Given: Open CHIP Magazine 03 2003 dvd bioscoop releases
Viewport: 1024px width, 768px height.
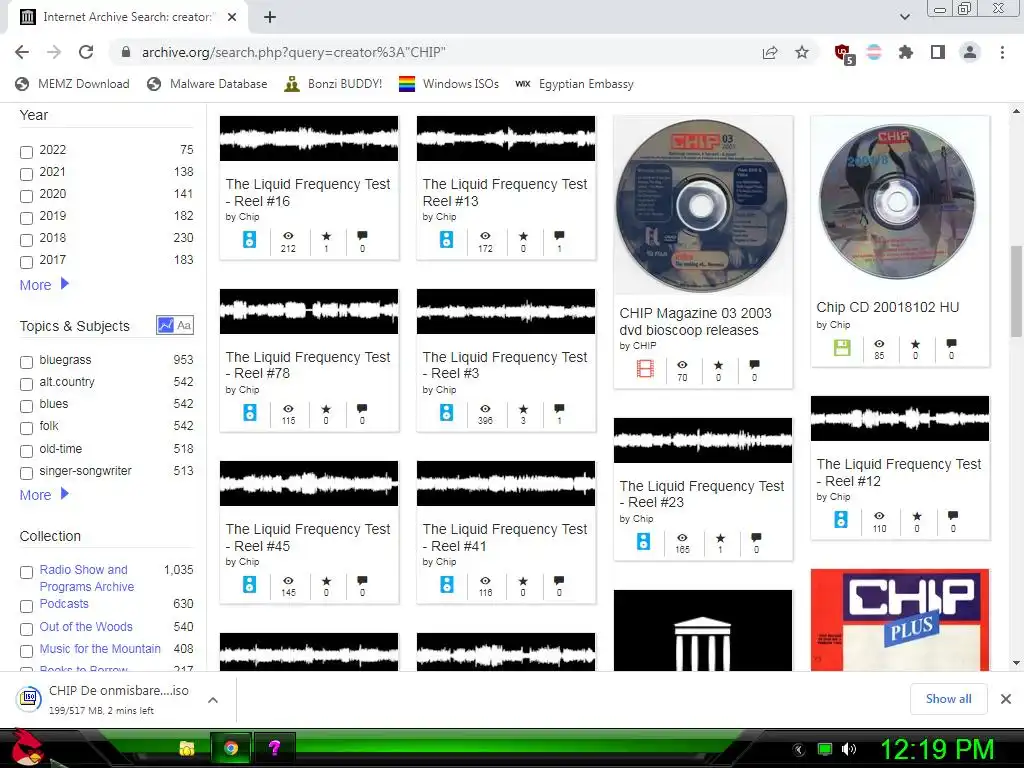Looking at the screenshot, I should (x=696, y=321).
